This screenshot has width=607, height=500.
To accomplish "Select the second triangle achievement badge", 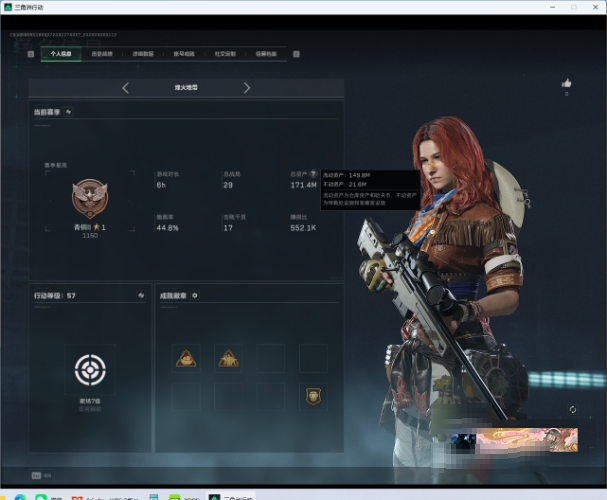I will pos(228,358).
